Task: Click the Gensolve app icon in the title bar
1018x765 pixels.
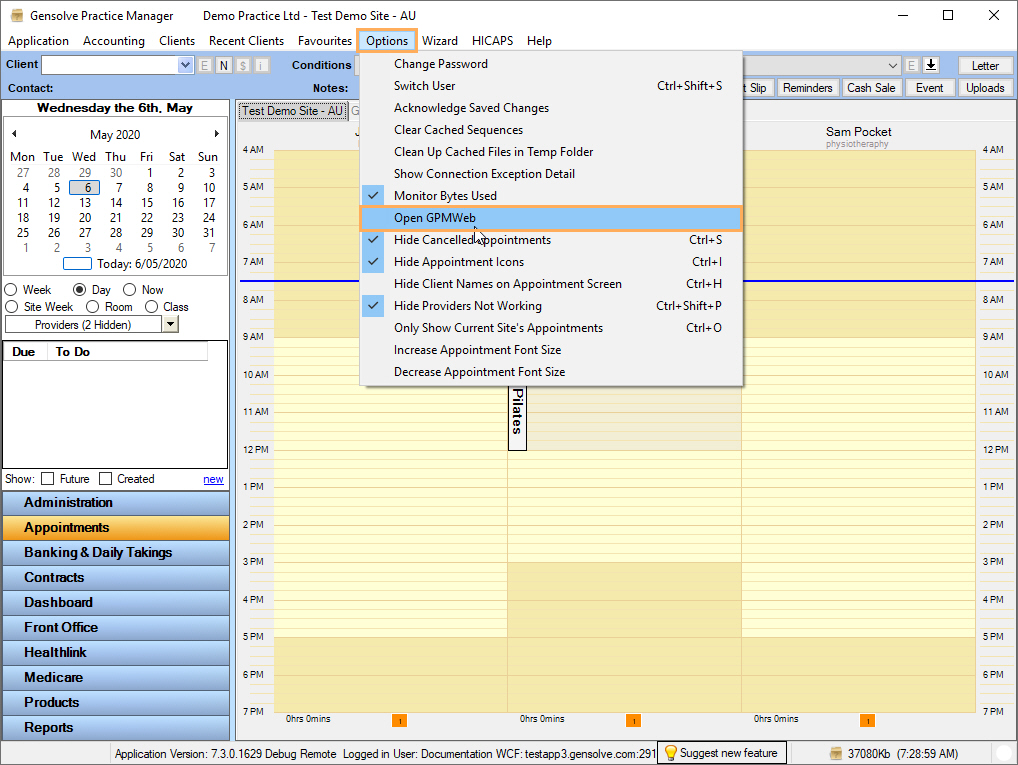Action: tap(17, 16)
